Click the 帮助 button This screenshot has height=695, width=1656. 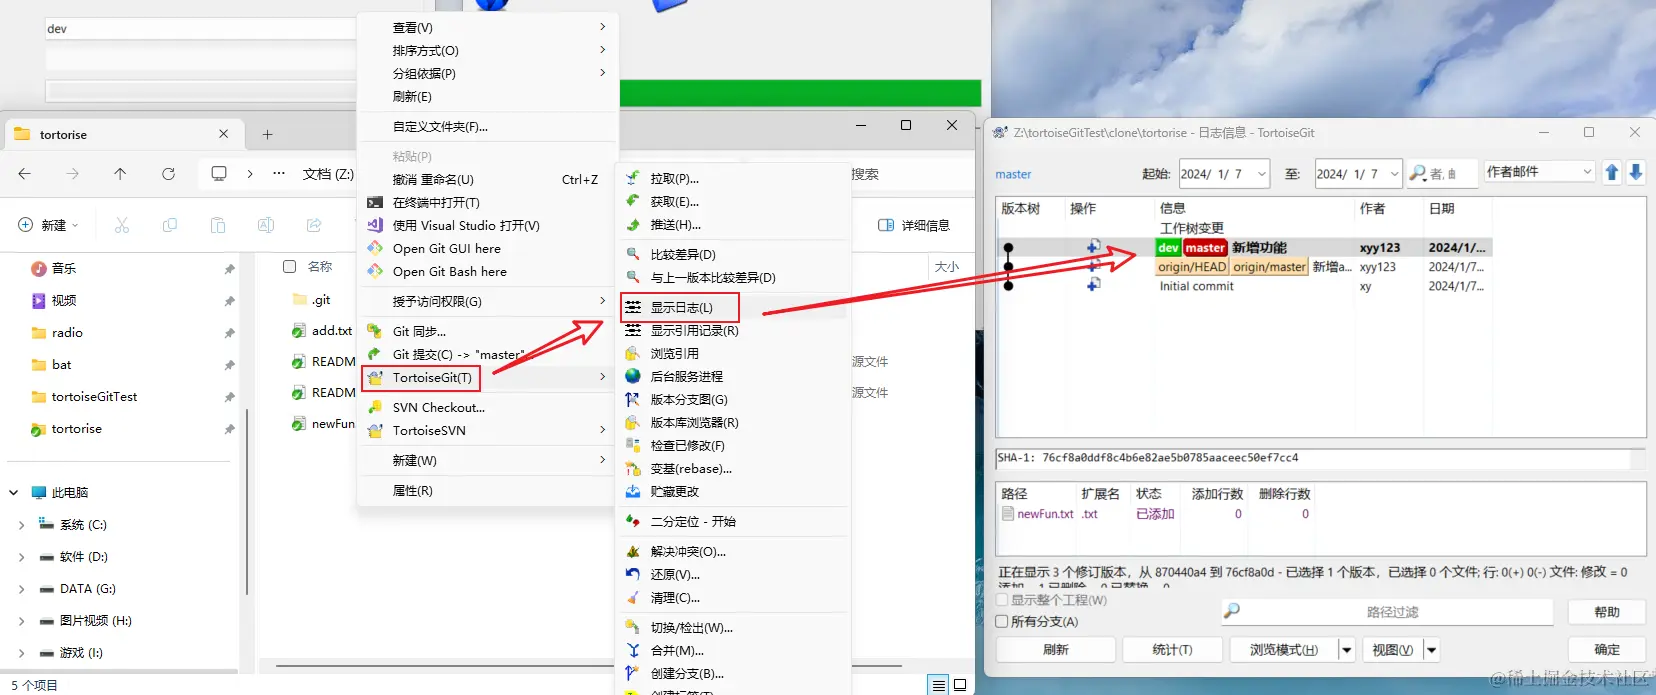pos(1606,612)
